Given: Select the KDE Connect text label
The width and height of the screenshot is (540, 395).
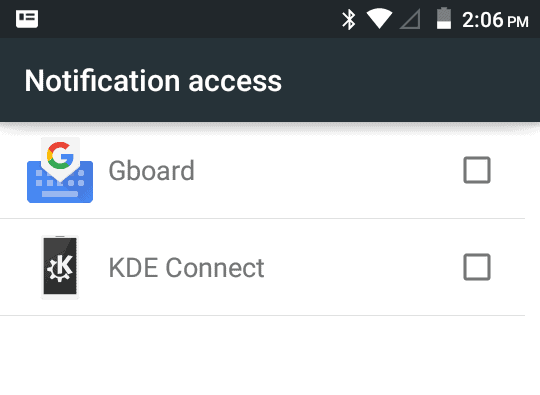Looking at the screenshot, I should 186,268.
